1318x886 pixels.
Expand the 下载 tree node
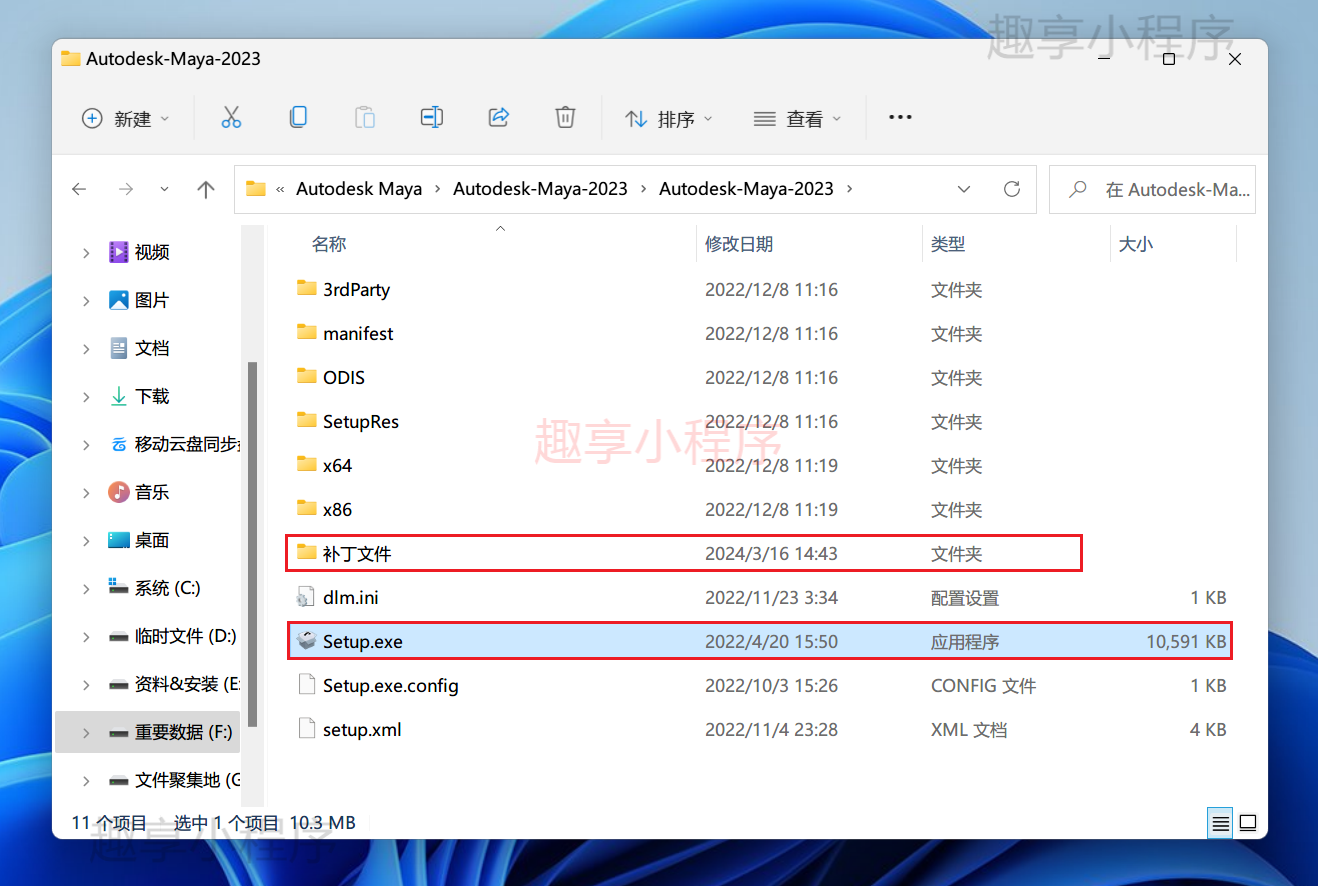coord(86,396)
